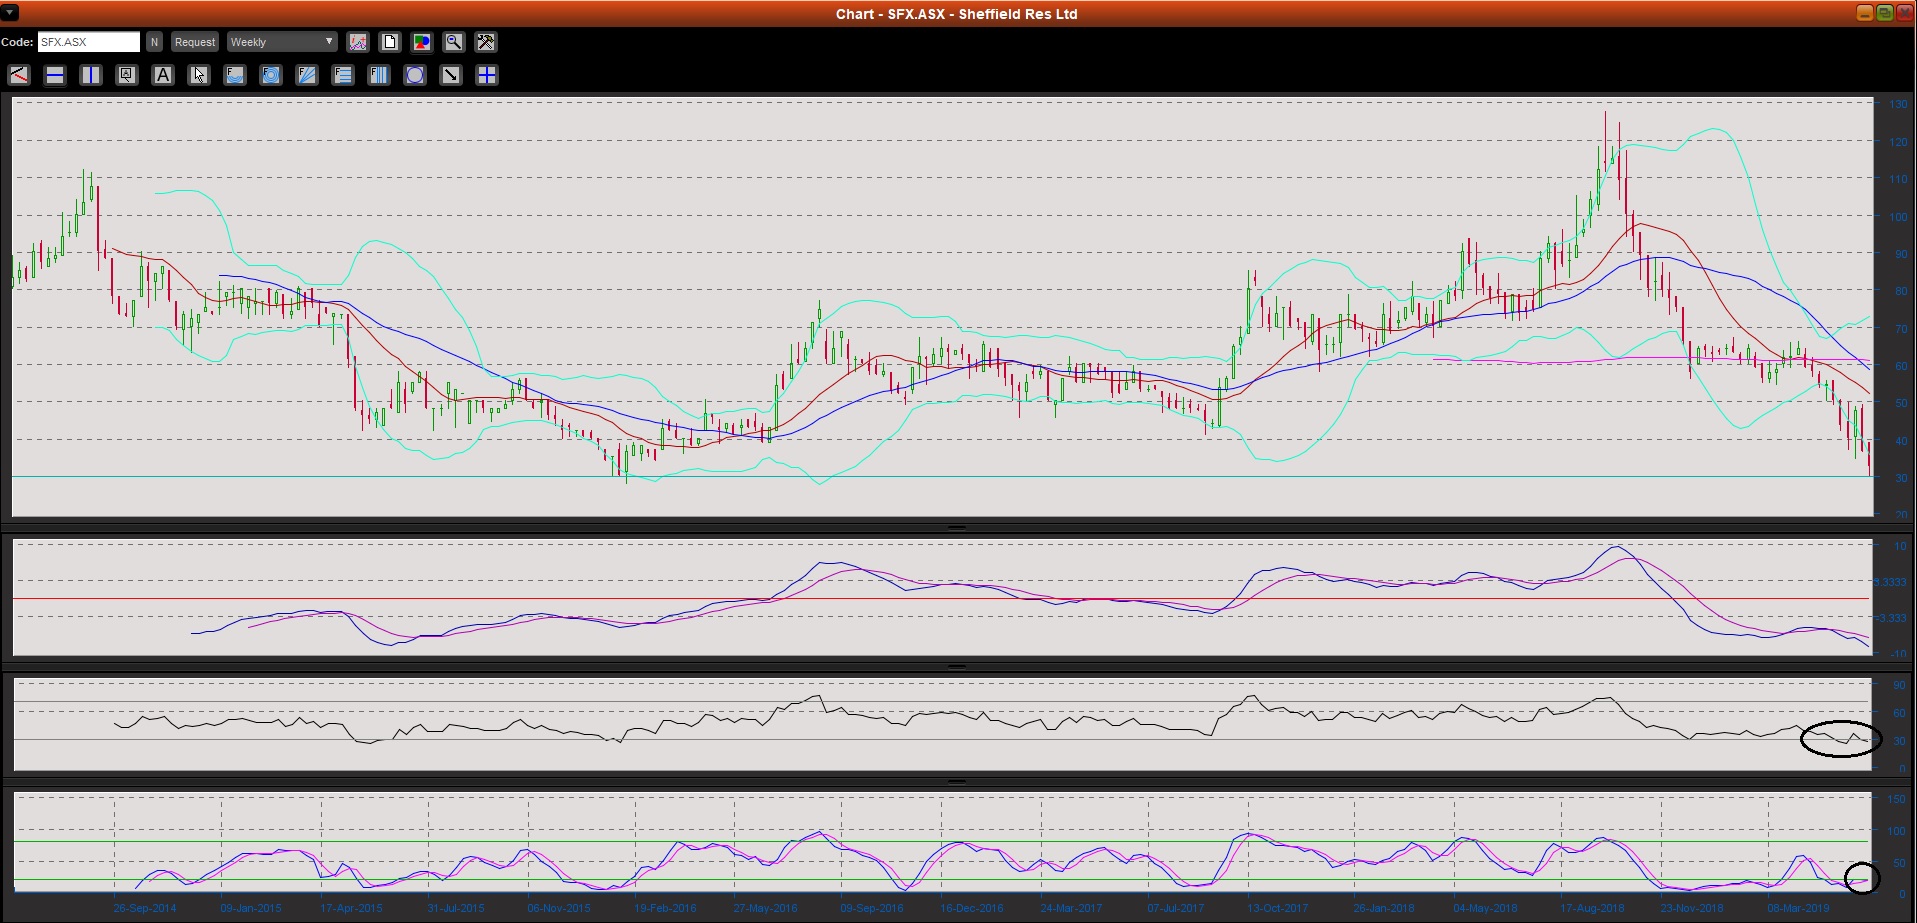Screen dimensions: 1917x923
Task: Restore the chart window with green button
Action: 1884,13
